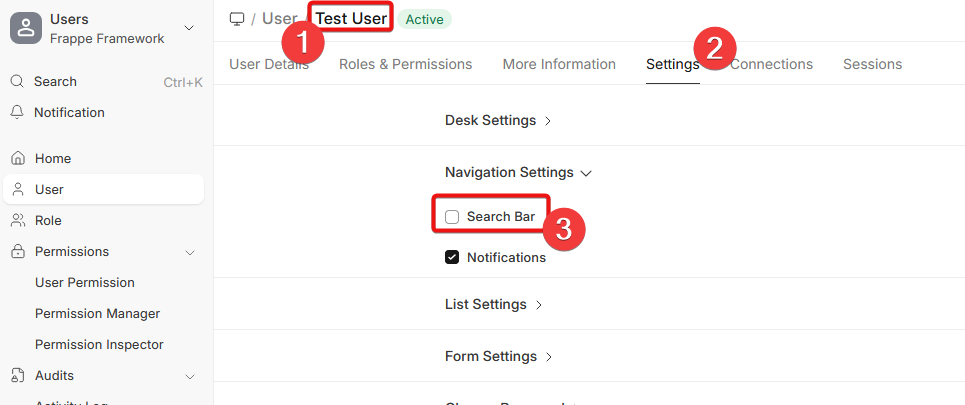Image resolution: width=965 pixels, height=405 pixels.
Task: Click the Permissions lock icon
Action: click(x=17, y=252)
